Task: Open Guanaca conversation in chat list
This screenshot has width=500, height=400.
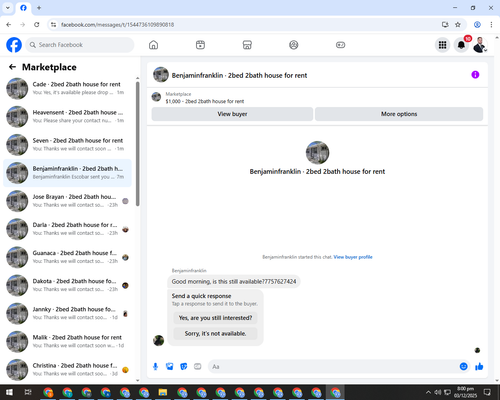Action: coord(67,257)
